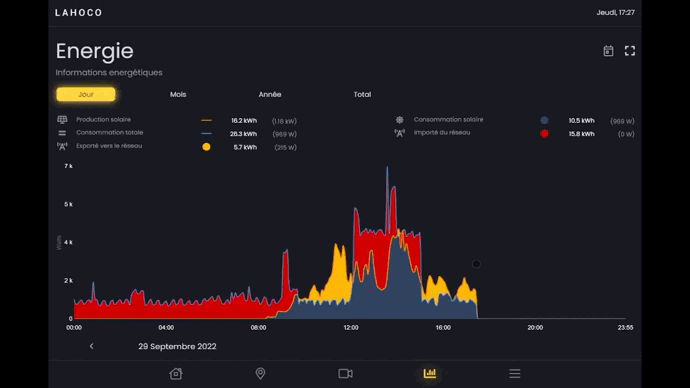690x388 pixels.
Task: Open the camera video icon
Action: click(345, 373)
